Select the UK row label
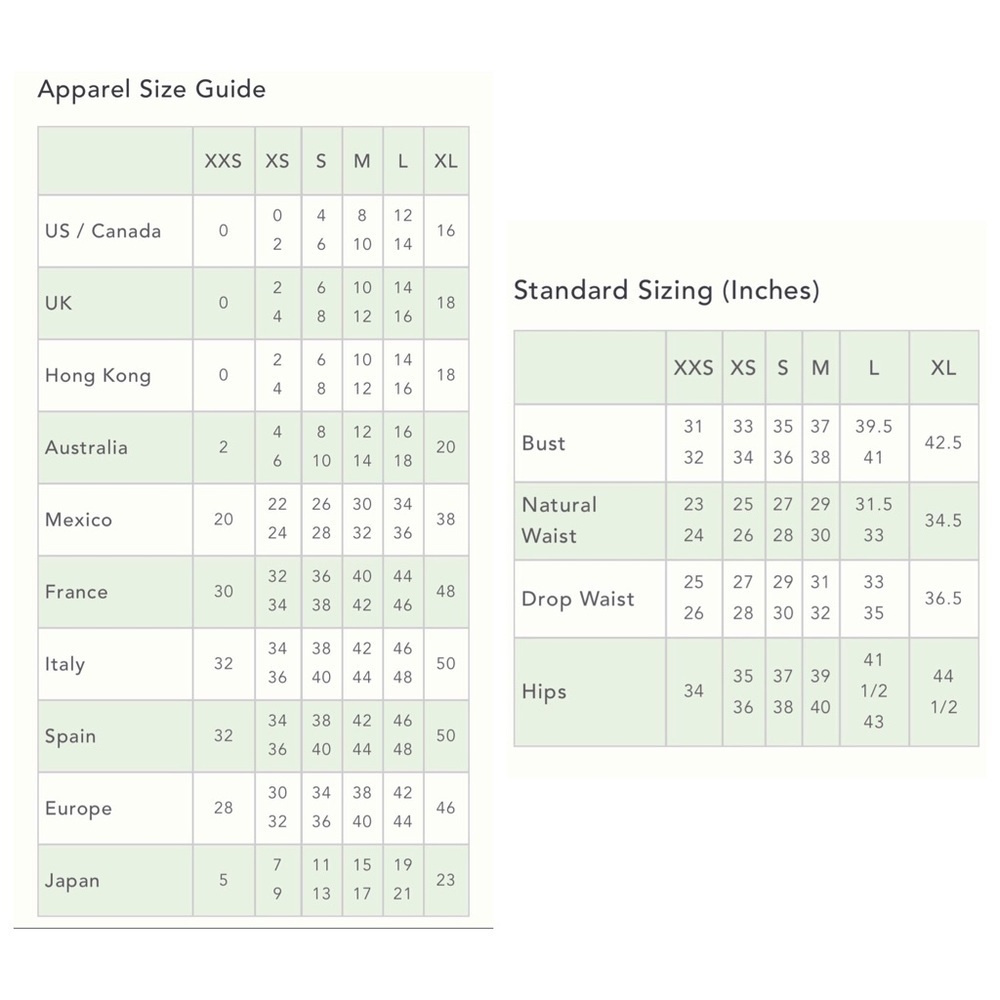The height and width of the screenshot is (1000, 1000). tap(59, 303)
